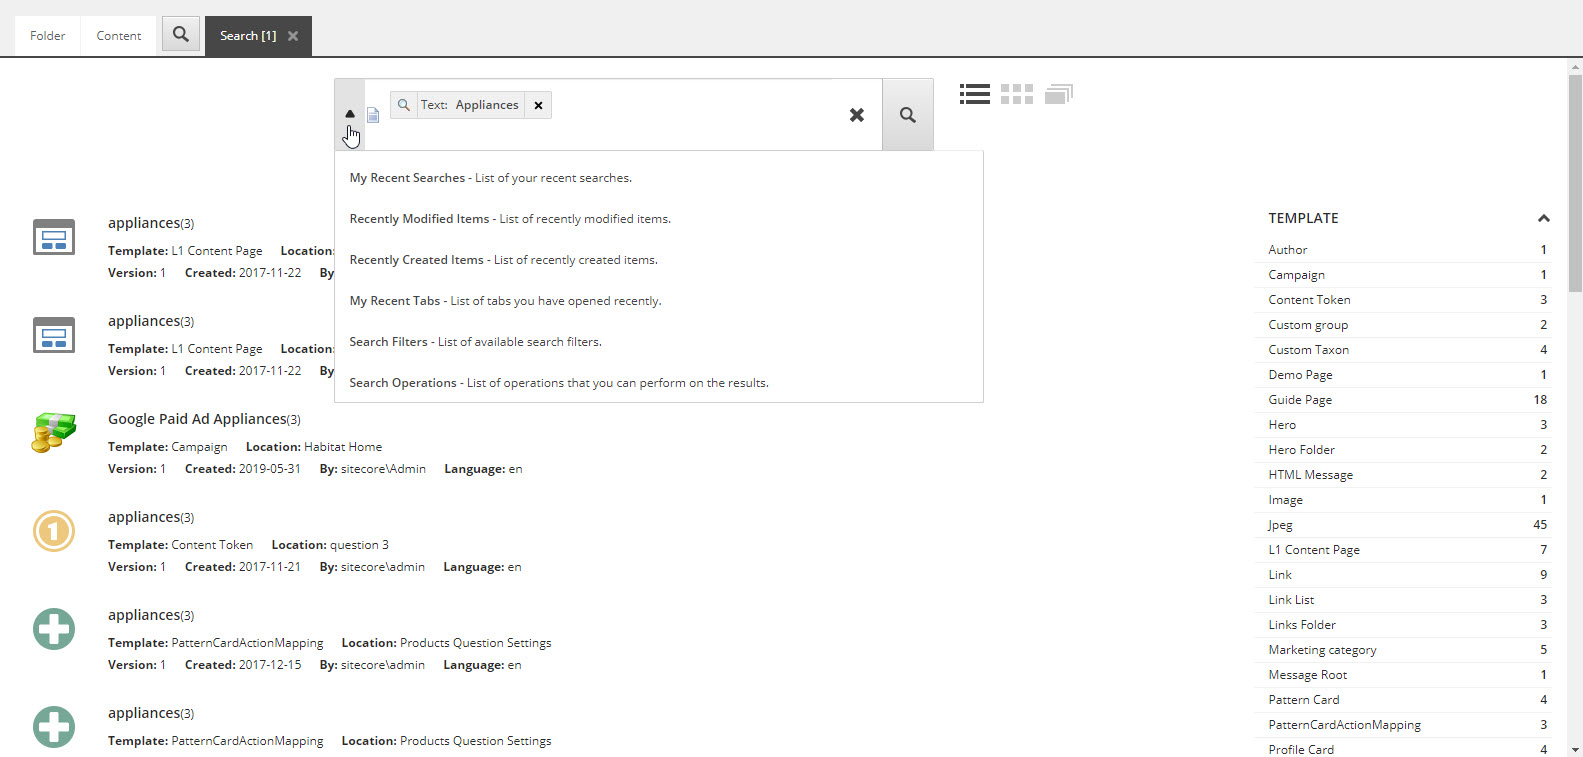
Task: Switch to the Content tab
Action: (x=119, y=36)
